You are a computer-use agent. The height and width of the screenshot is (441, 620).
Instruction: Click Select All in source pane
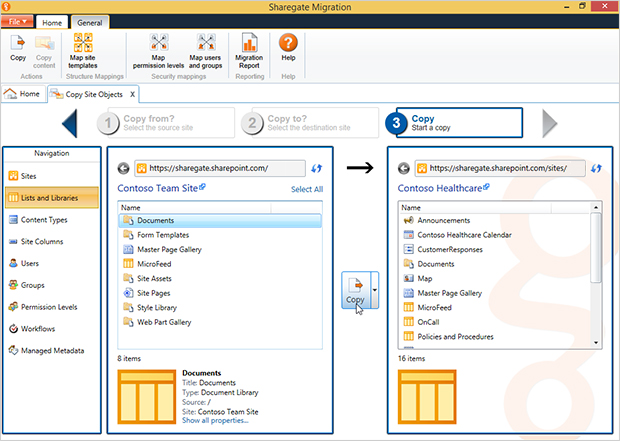pyautogui.click(x=307, y=189)
